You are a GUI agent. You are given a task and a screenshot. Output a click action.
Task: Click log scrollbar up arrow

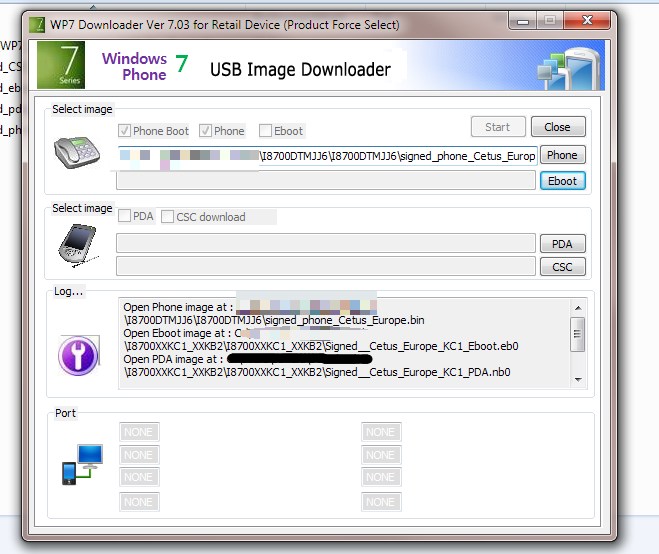[x=578, y=308]
